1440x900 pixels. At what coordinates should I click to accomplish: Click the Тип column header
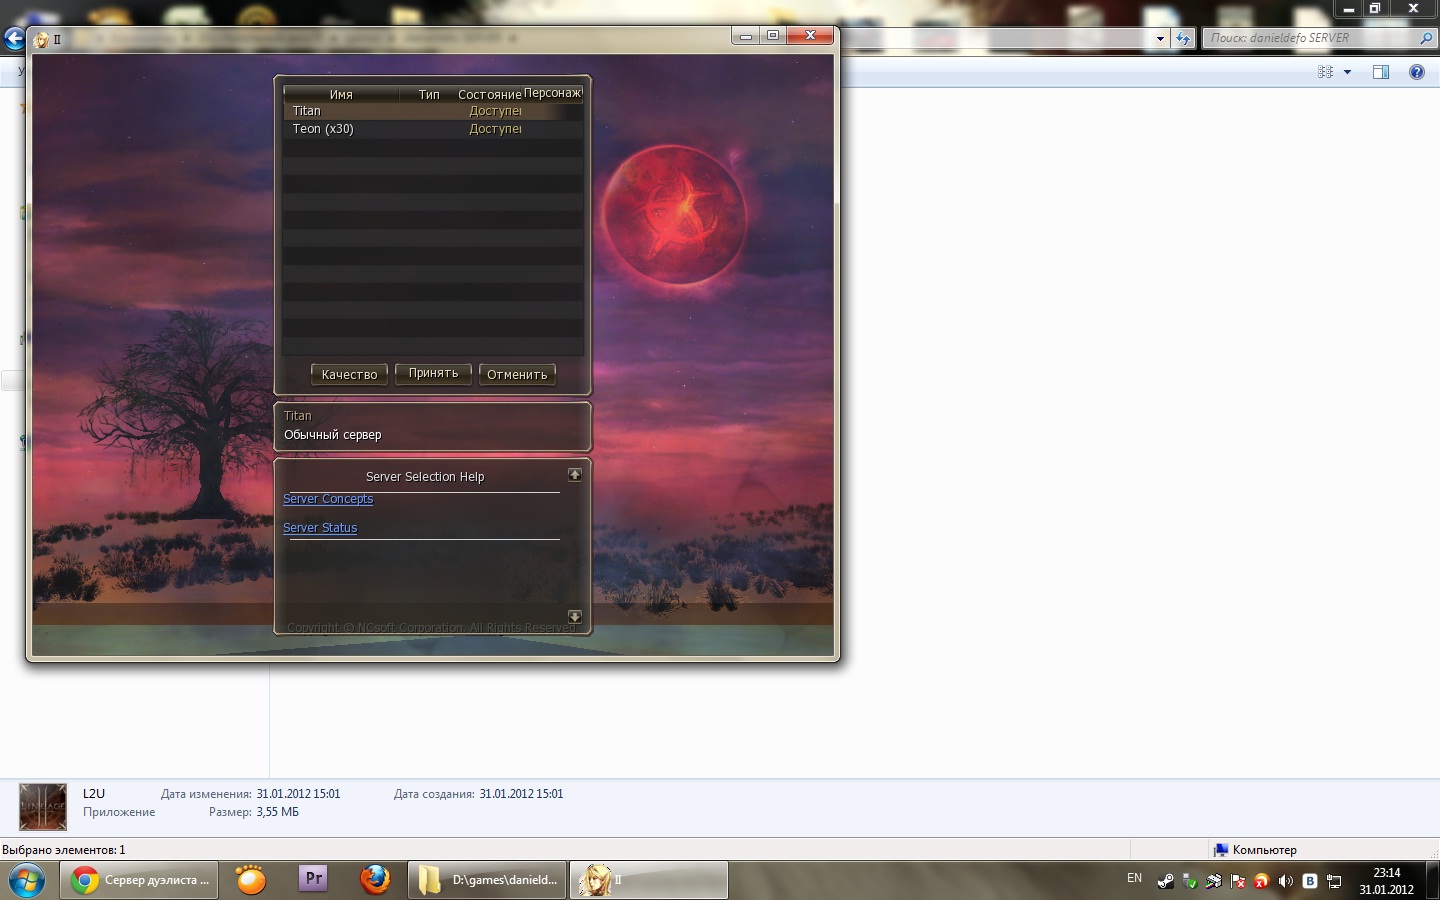(429, 94)
